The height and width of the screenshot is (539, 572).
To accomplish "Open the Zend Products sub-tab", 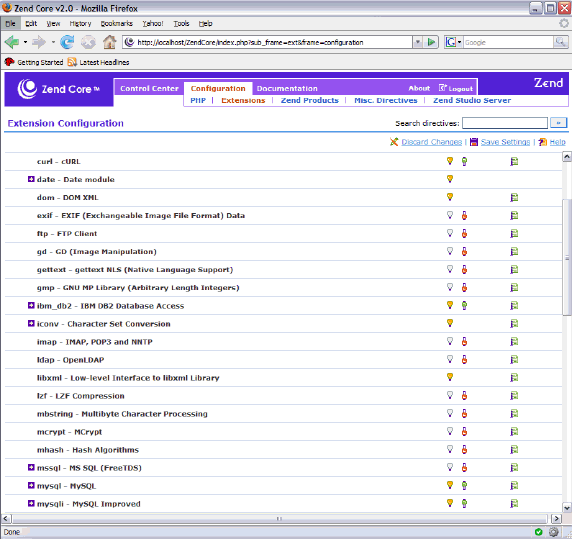I will pyautogui.click(x=309, y=100).
